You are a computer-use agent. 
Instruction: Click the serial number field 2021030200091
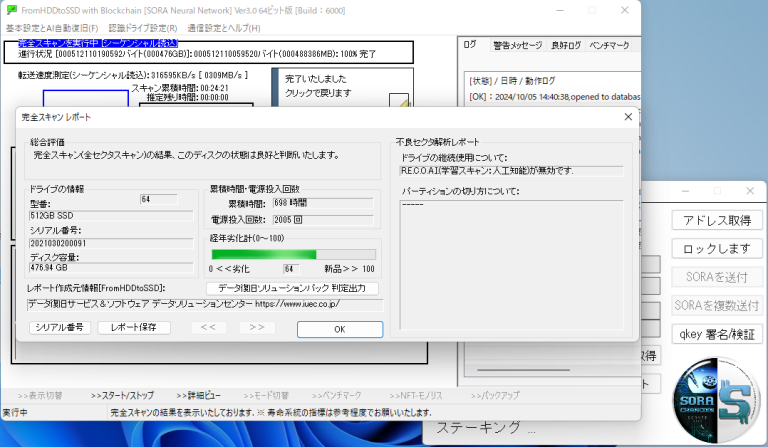coord(111,243)
